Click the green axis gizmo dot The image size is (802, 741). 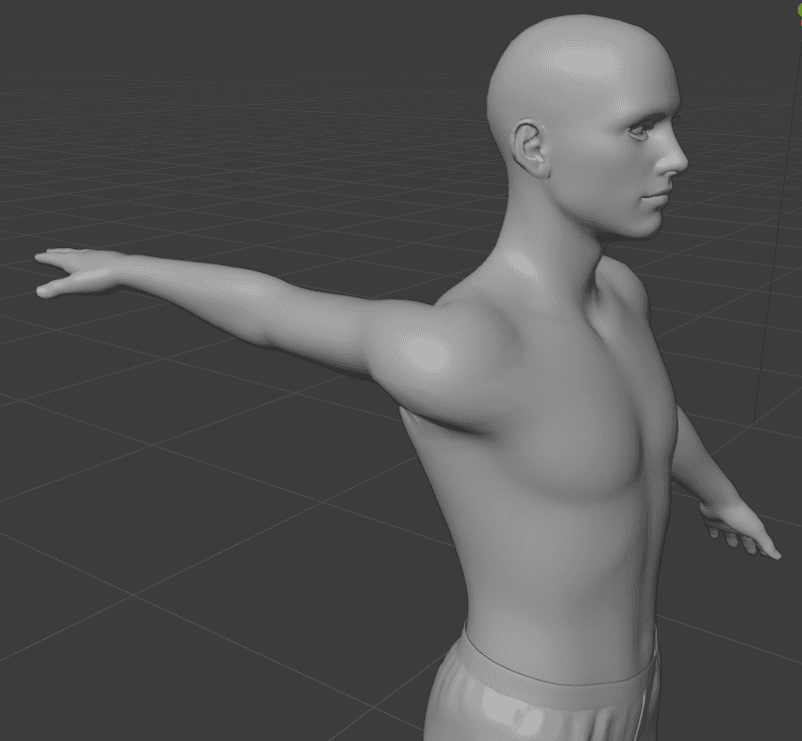[800, 10]
